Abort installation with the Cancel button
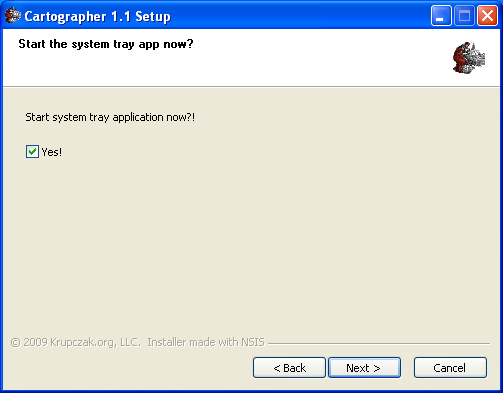 (x=450, y=368)
